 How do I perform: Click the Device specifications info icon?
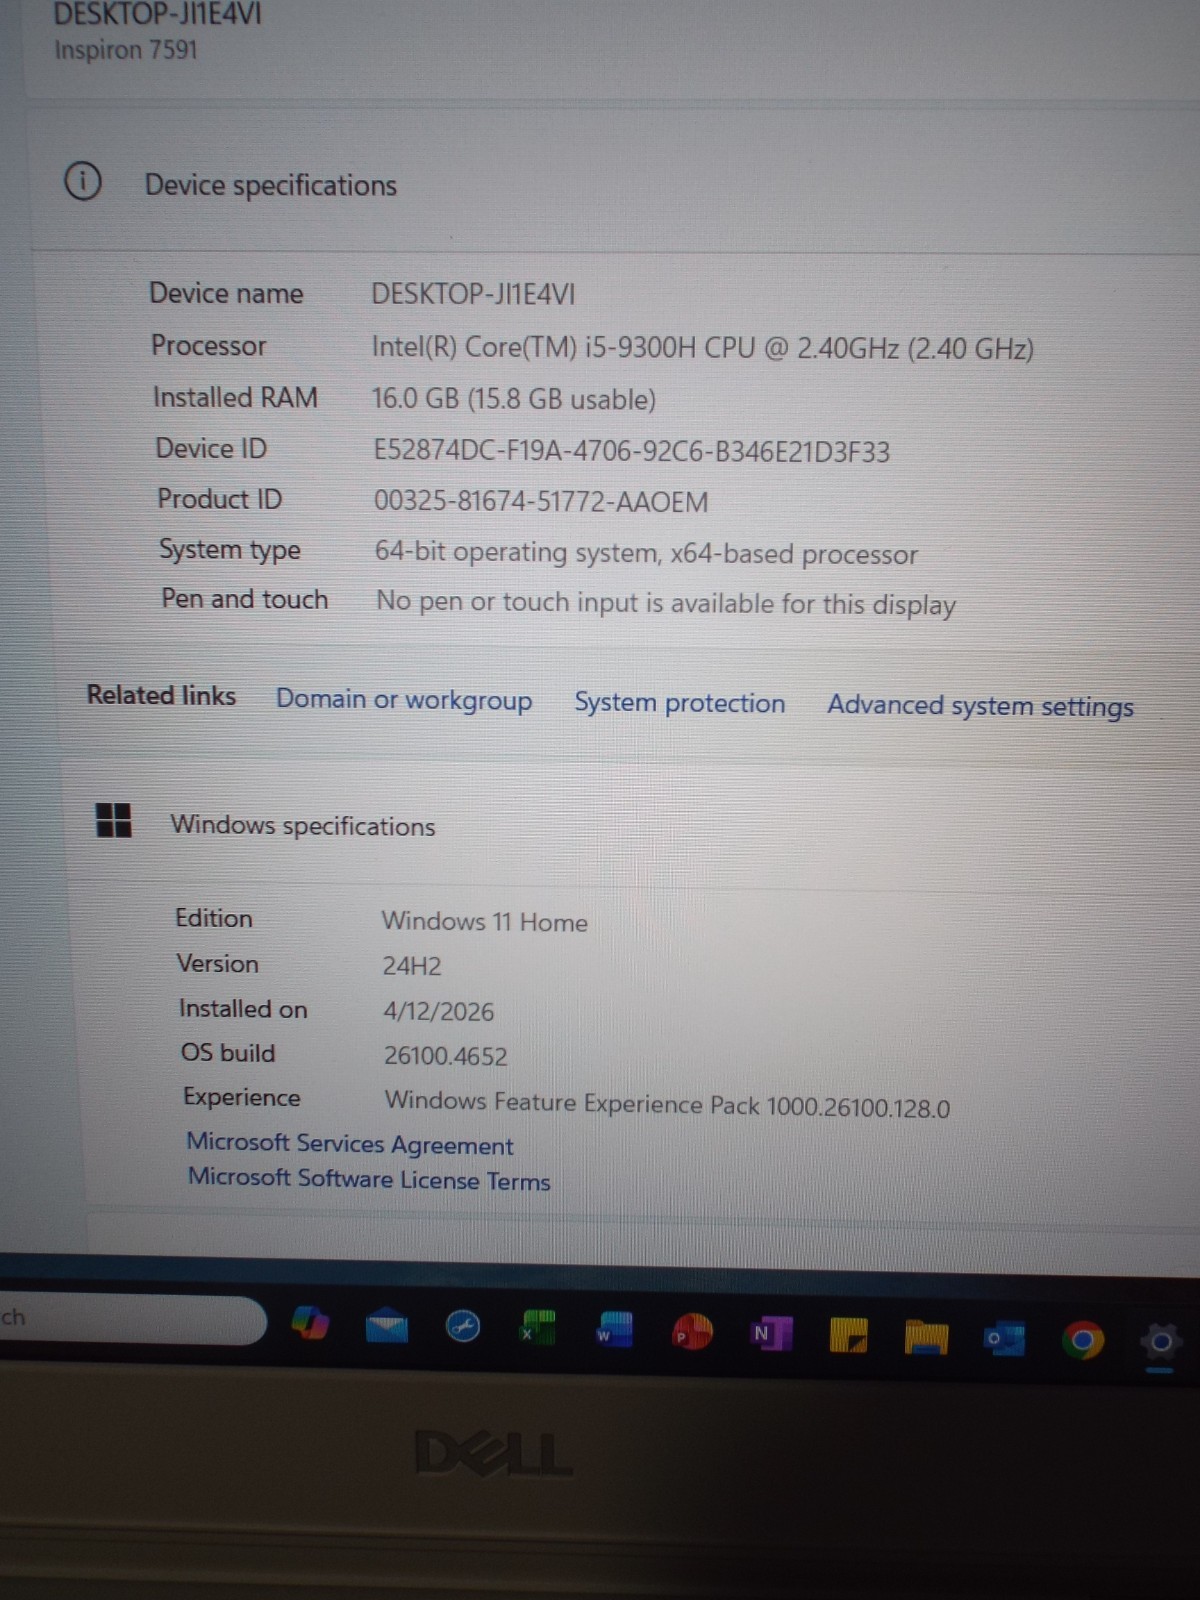click(83, 181)
